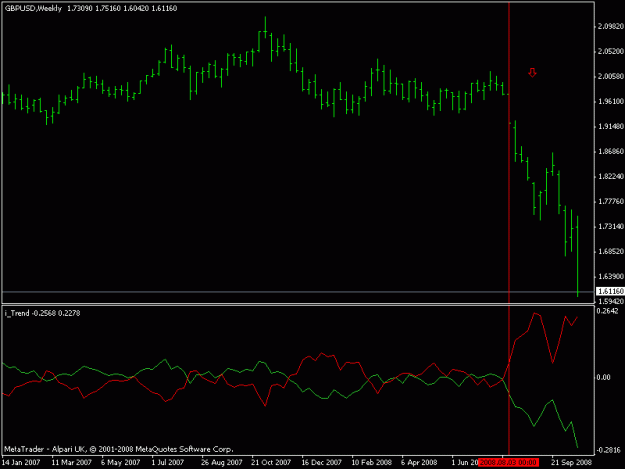Screen dimensions: 625x469
Task: Click the red down arrow signal marker
Action: pyautogui.click(x=532, y=73)
